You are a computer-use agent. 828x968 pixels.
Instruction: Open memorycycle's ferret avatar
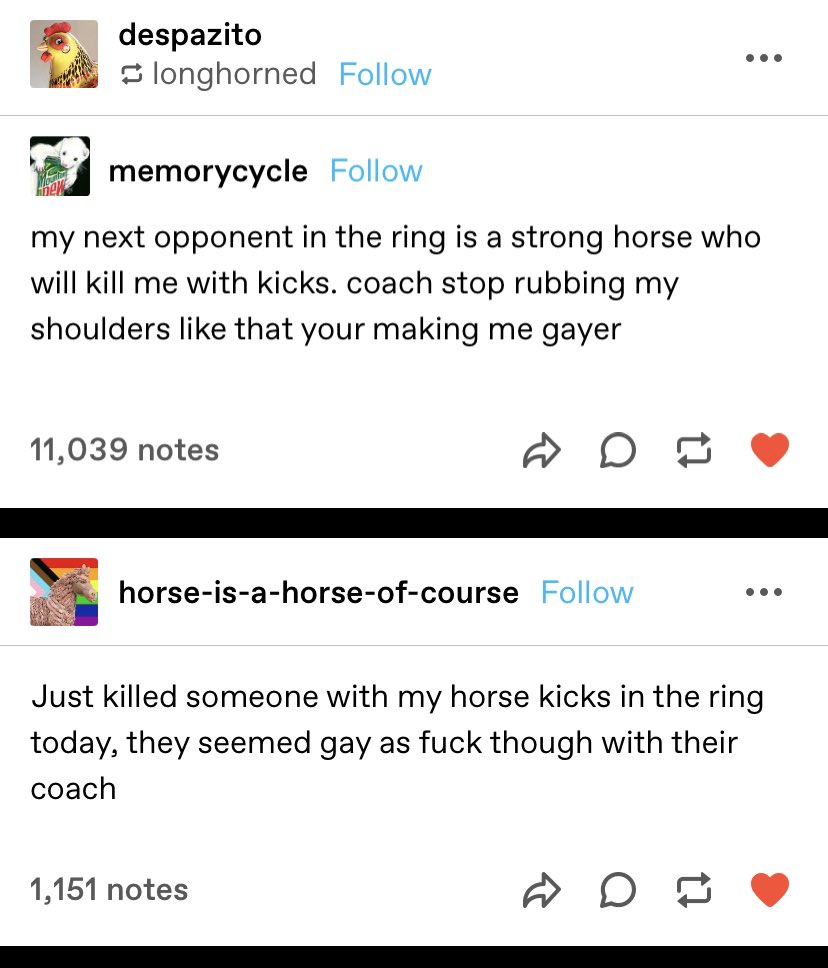60,166
